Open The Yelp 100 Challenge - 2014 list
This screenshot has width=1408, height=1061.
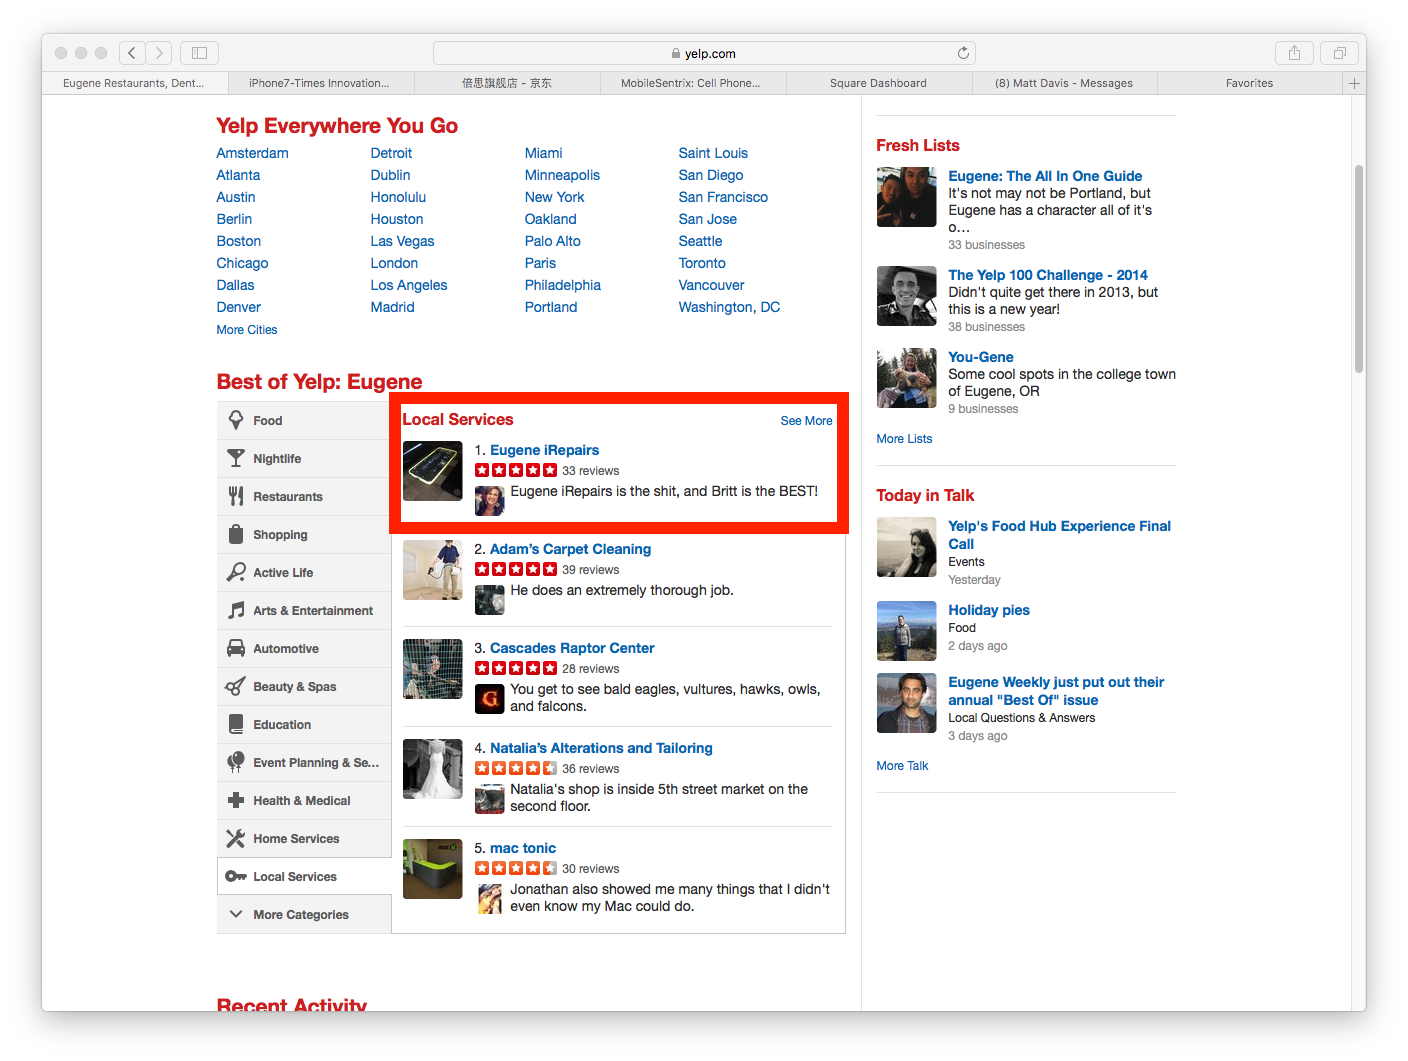click(1048, 275)
